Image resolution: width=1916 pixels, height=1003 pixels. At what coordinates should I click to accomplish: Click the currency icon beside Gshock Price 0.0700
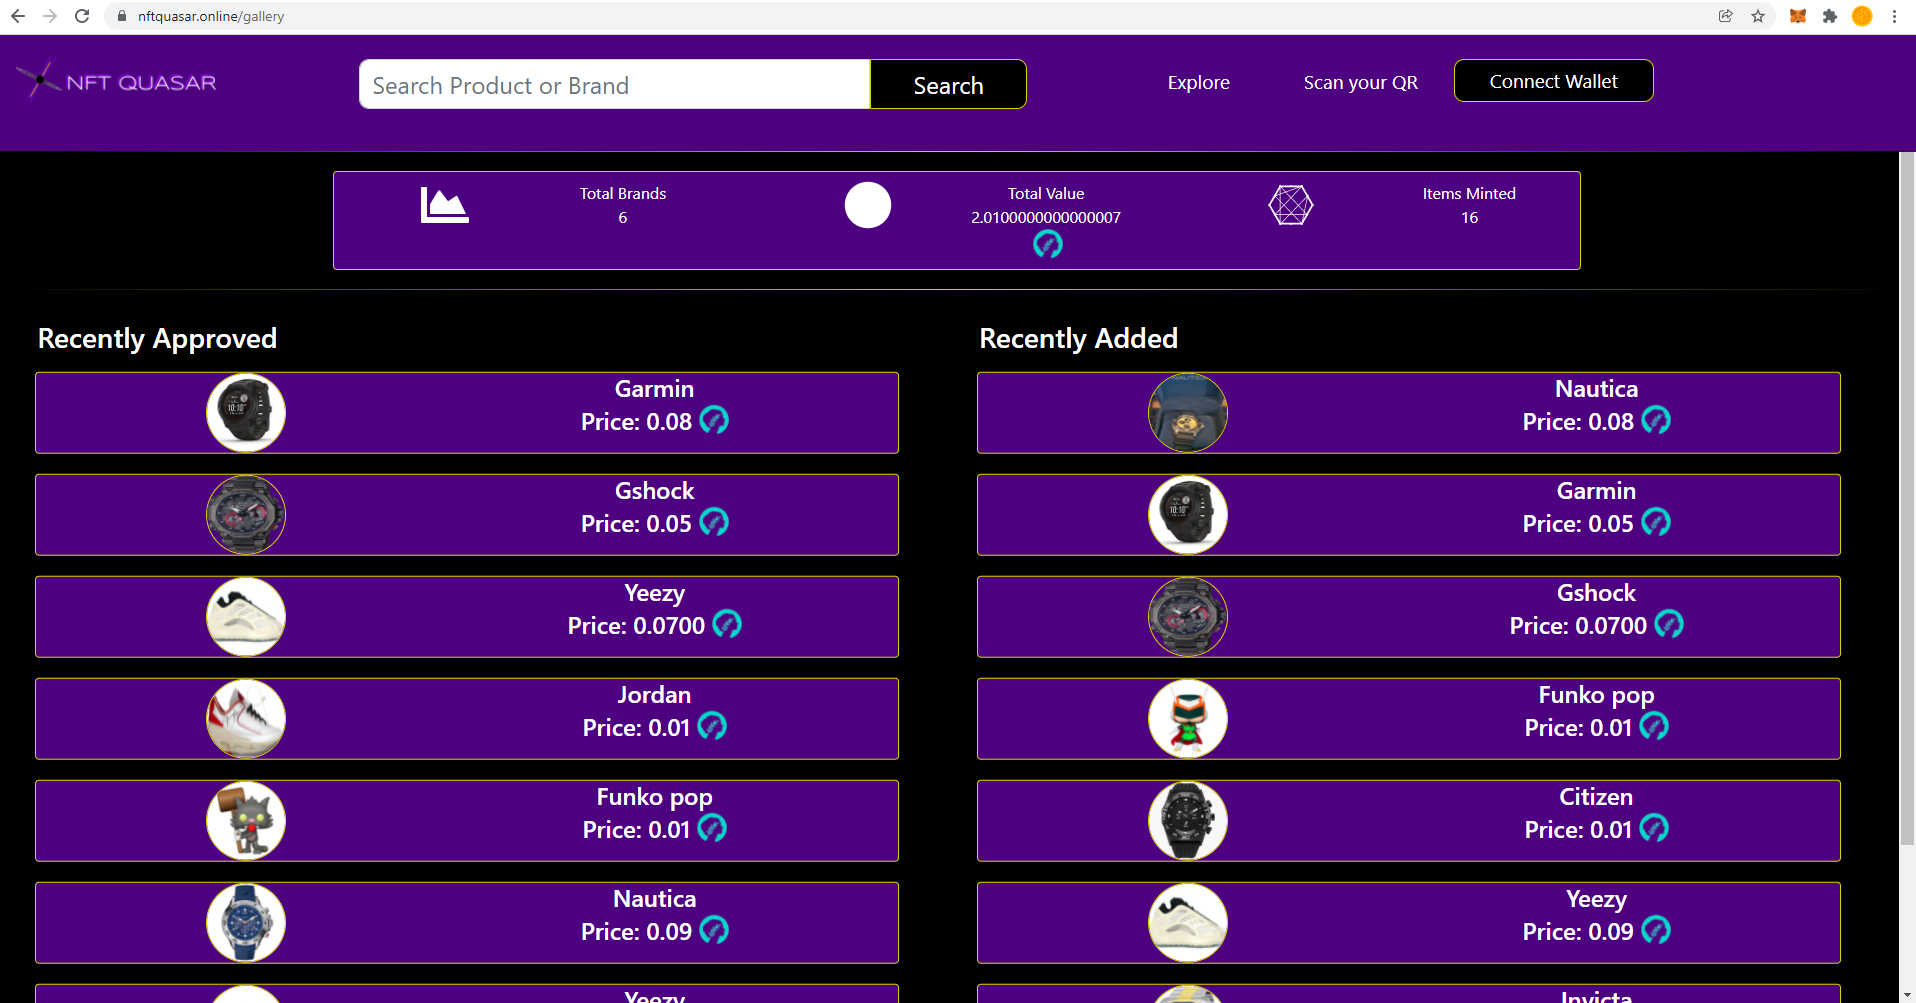point(1669,624)
